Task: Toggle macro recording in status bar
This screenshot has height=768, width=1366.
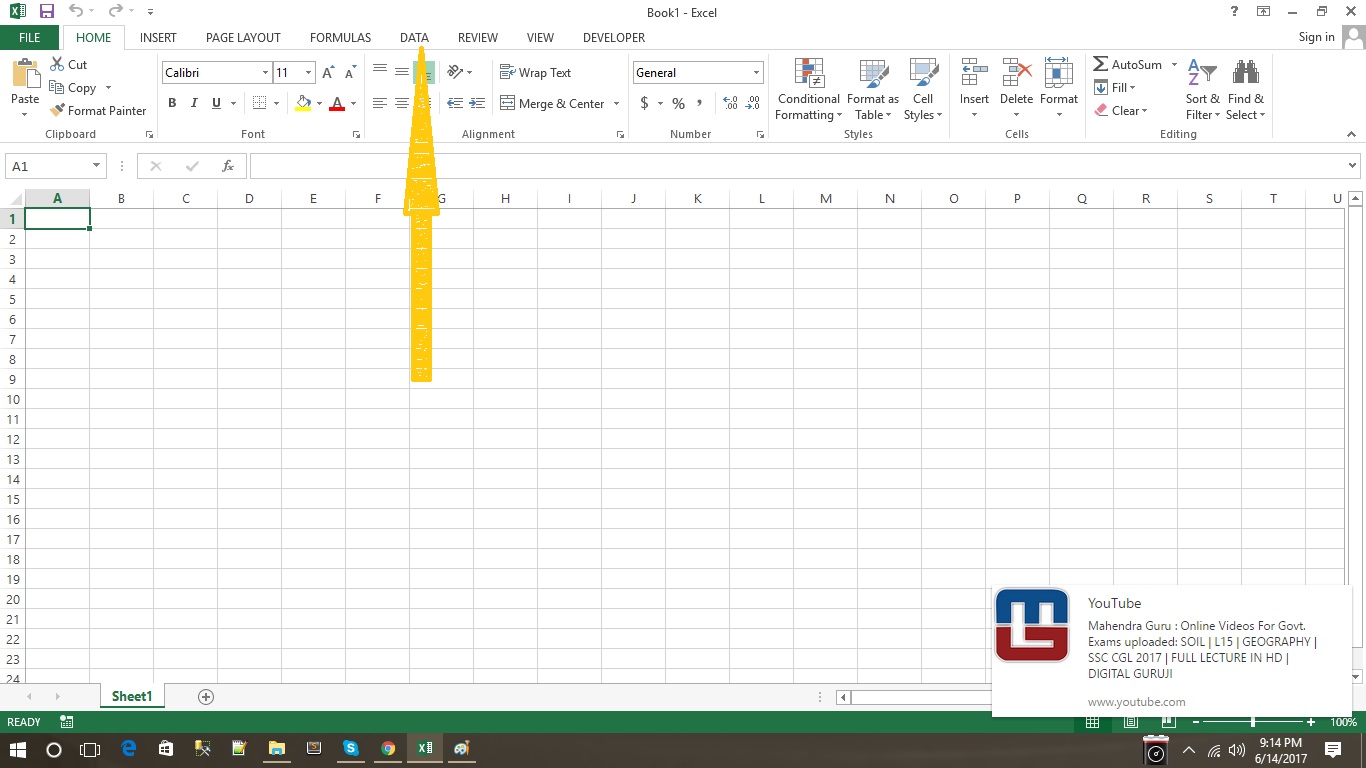Action: click(67, 722)
